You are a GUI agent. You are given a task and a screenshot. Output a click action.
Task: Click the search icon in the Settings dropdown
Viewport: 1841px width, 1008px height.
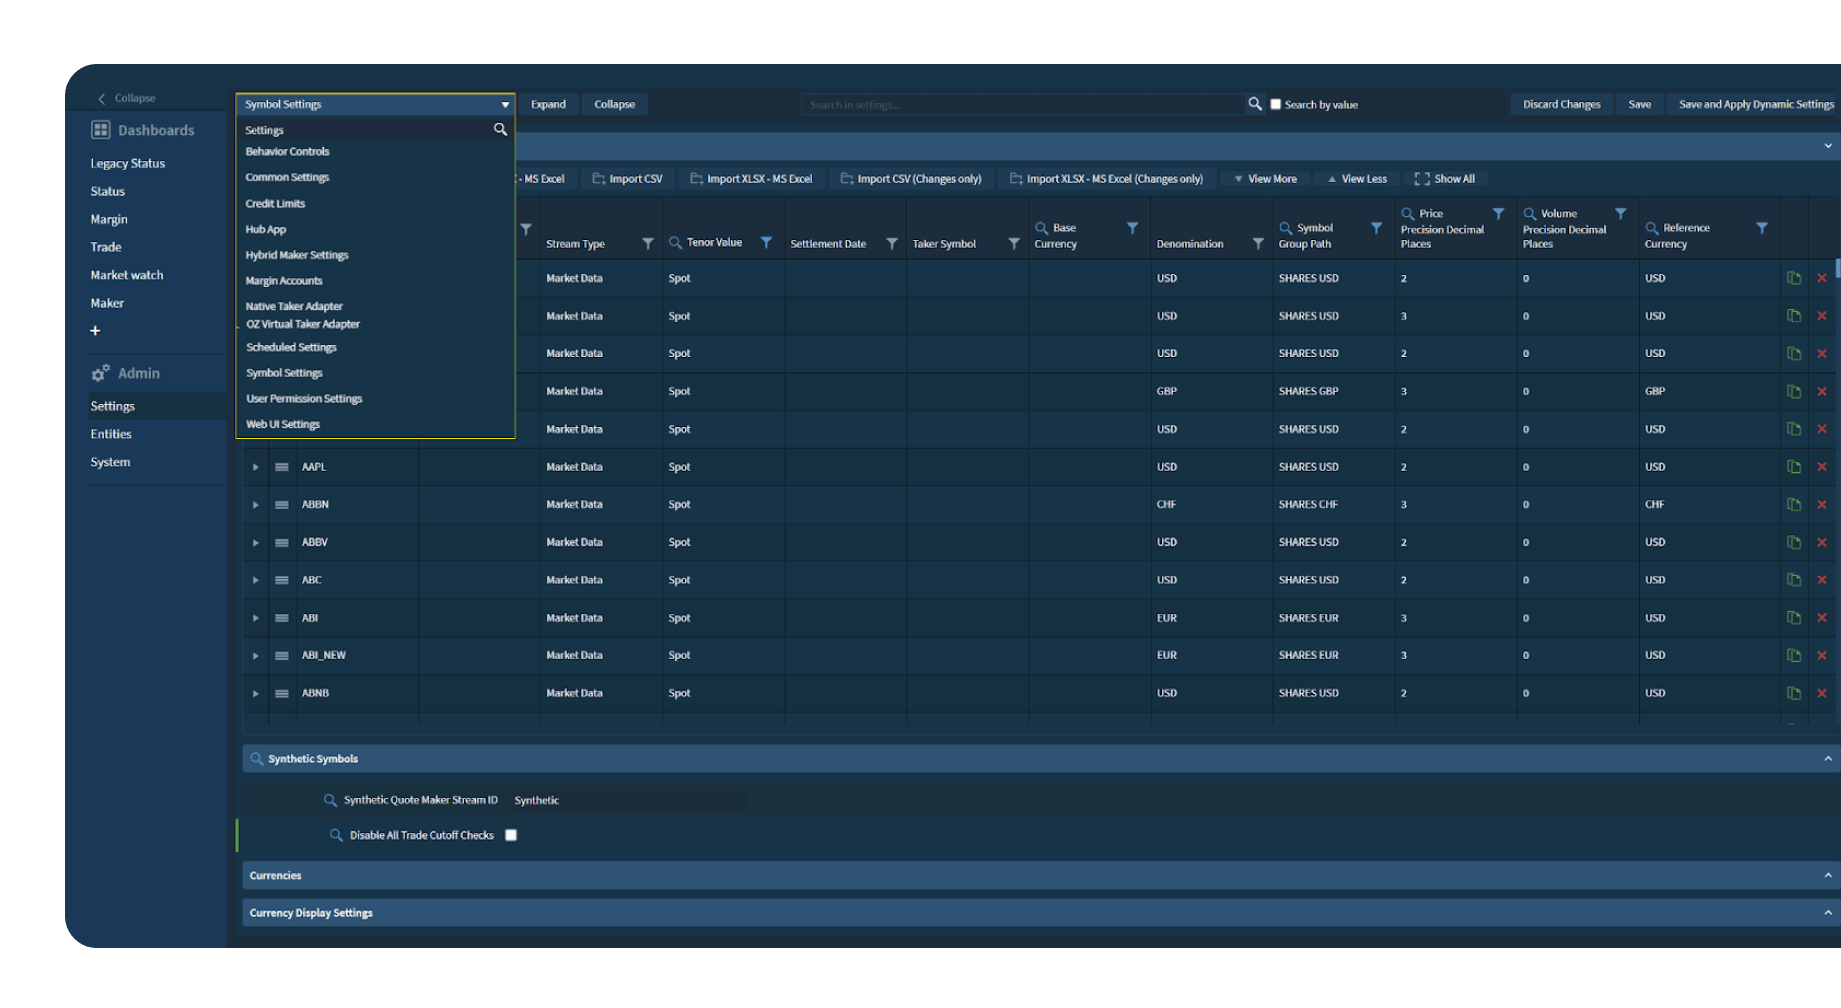500,129
